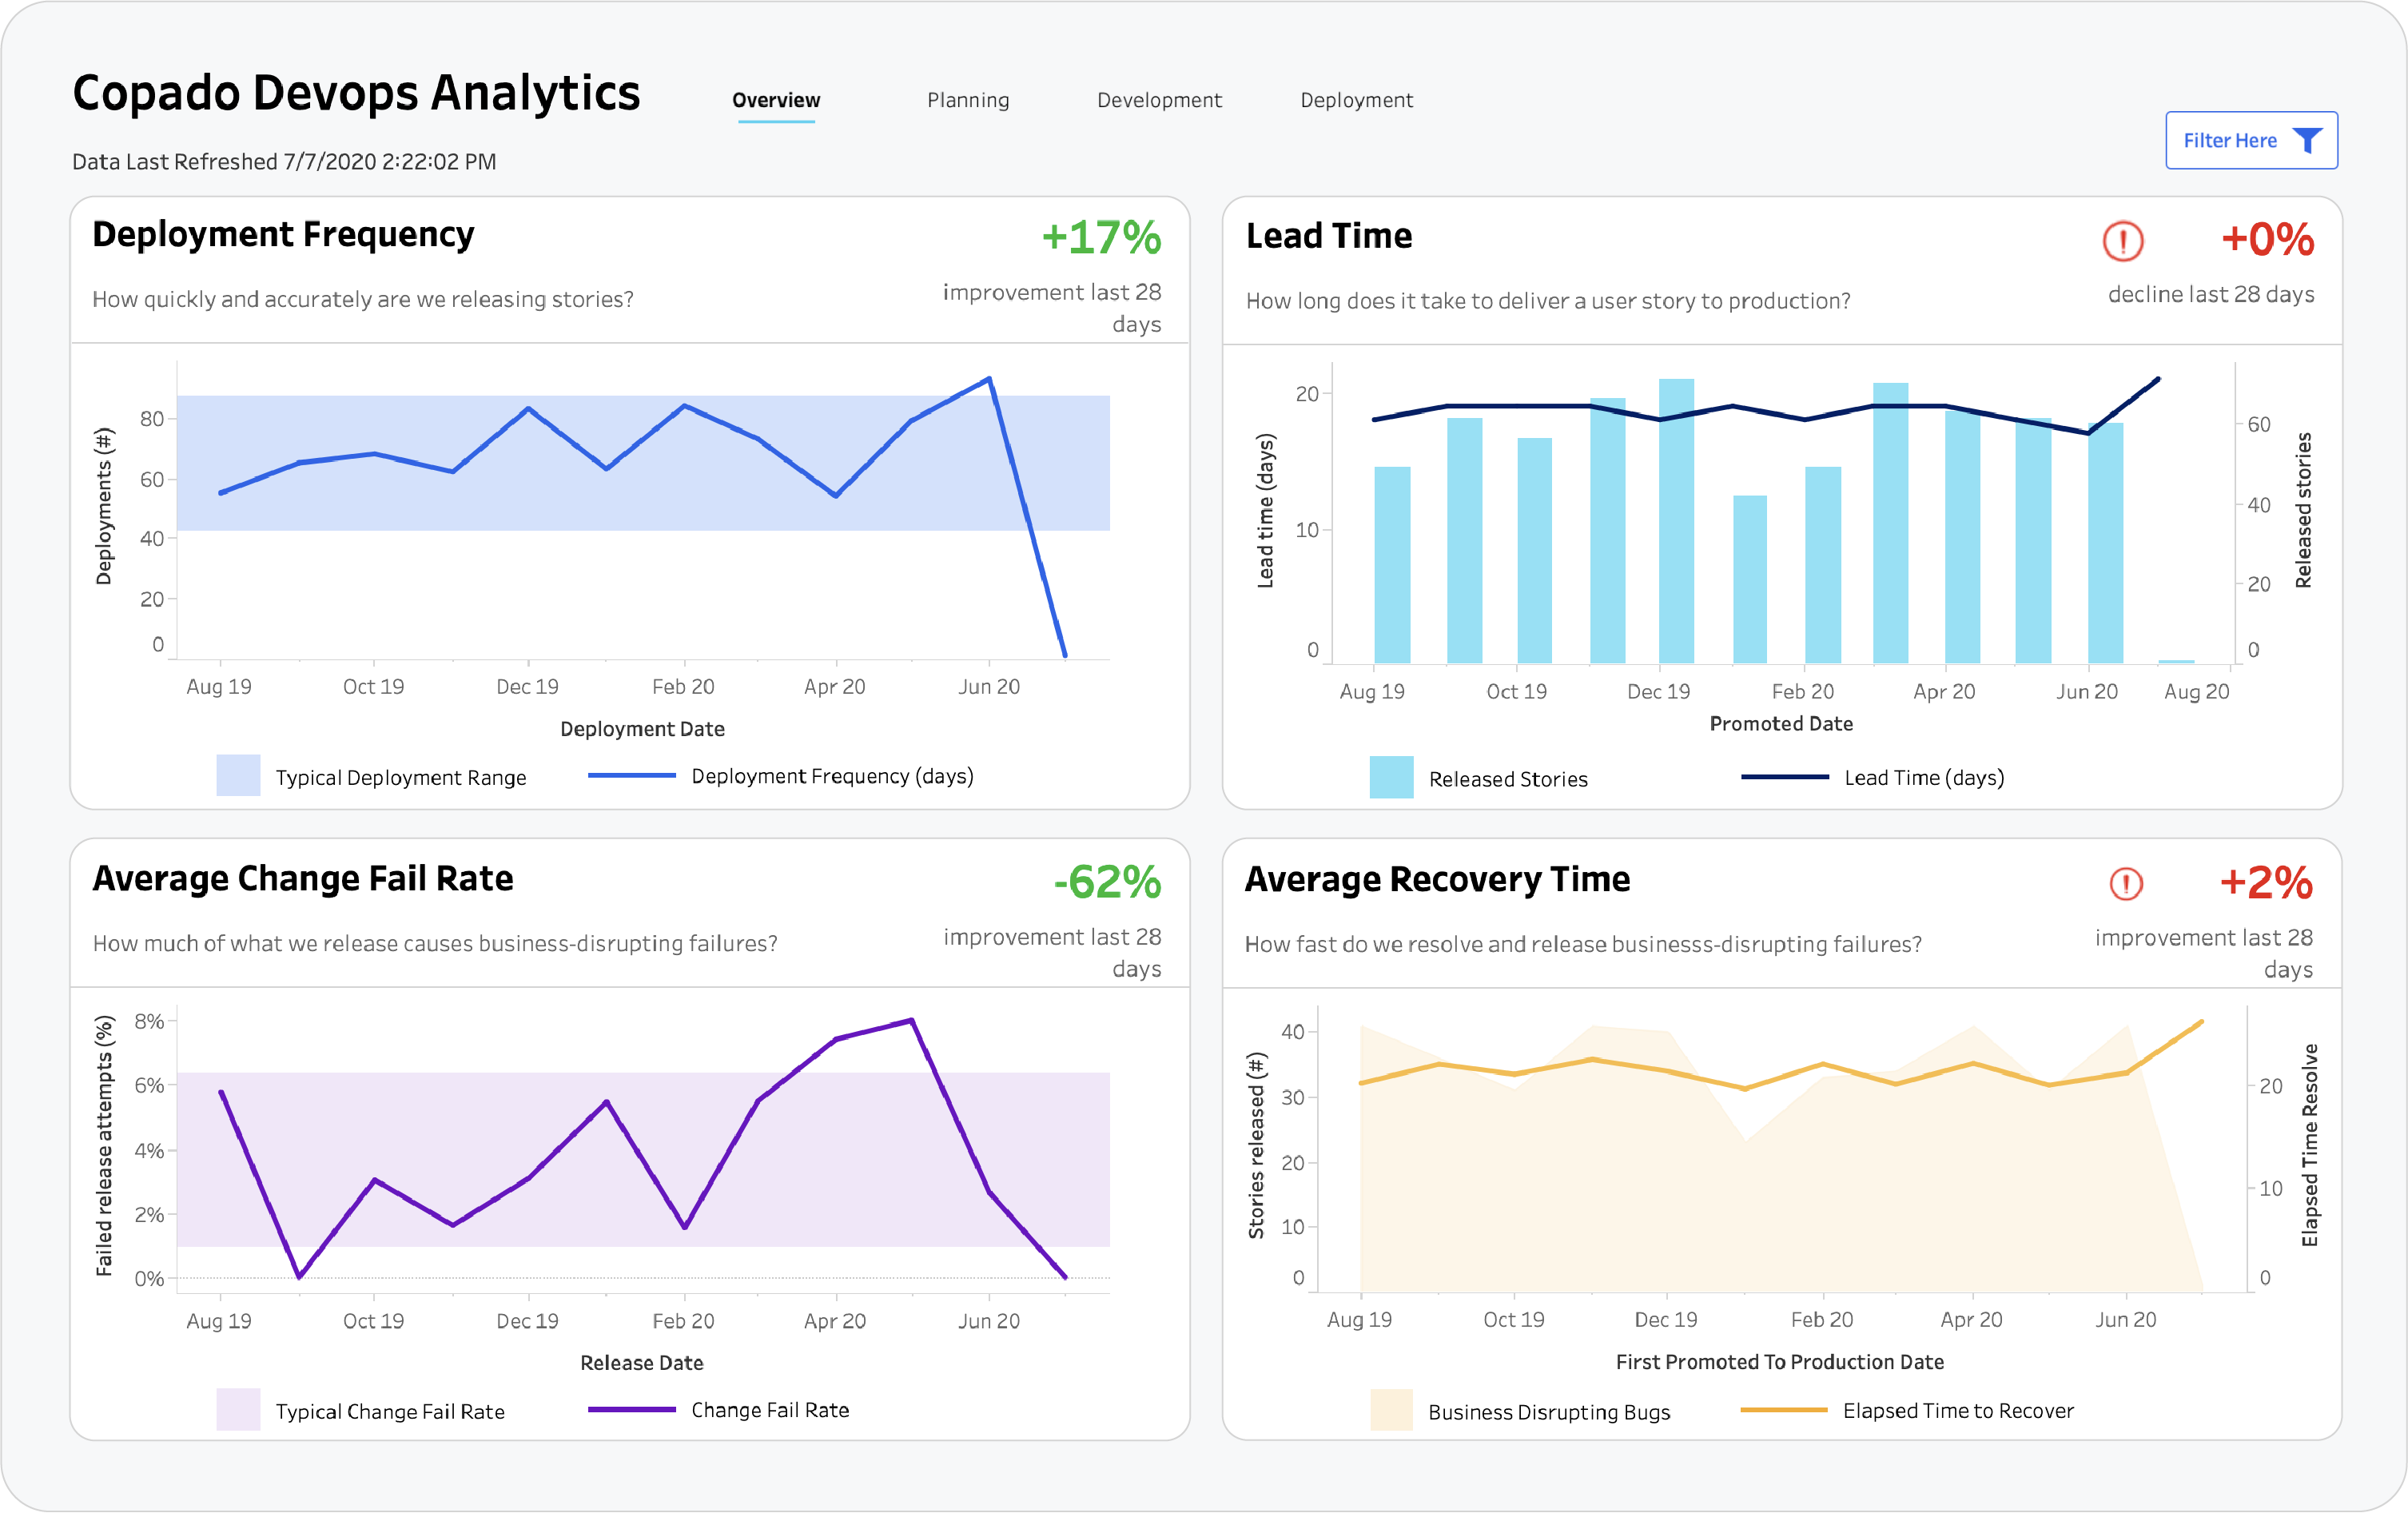Click 'How long does it take' subtitle

[1548, 301]
